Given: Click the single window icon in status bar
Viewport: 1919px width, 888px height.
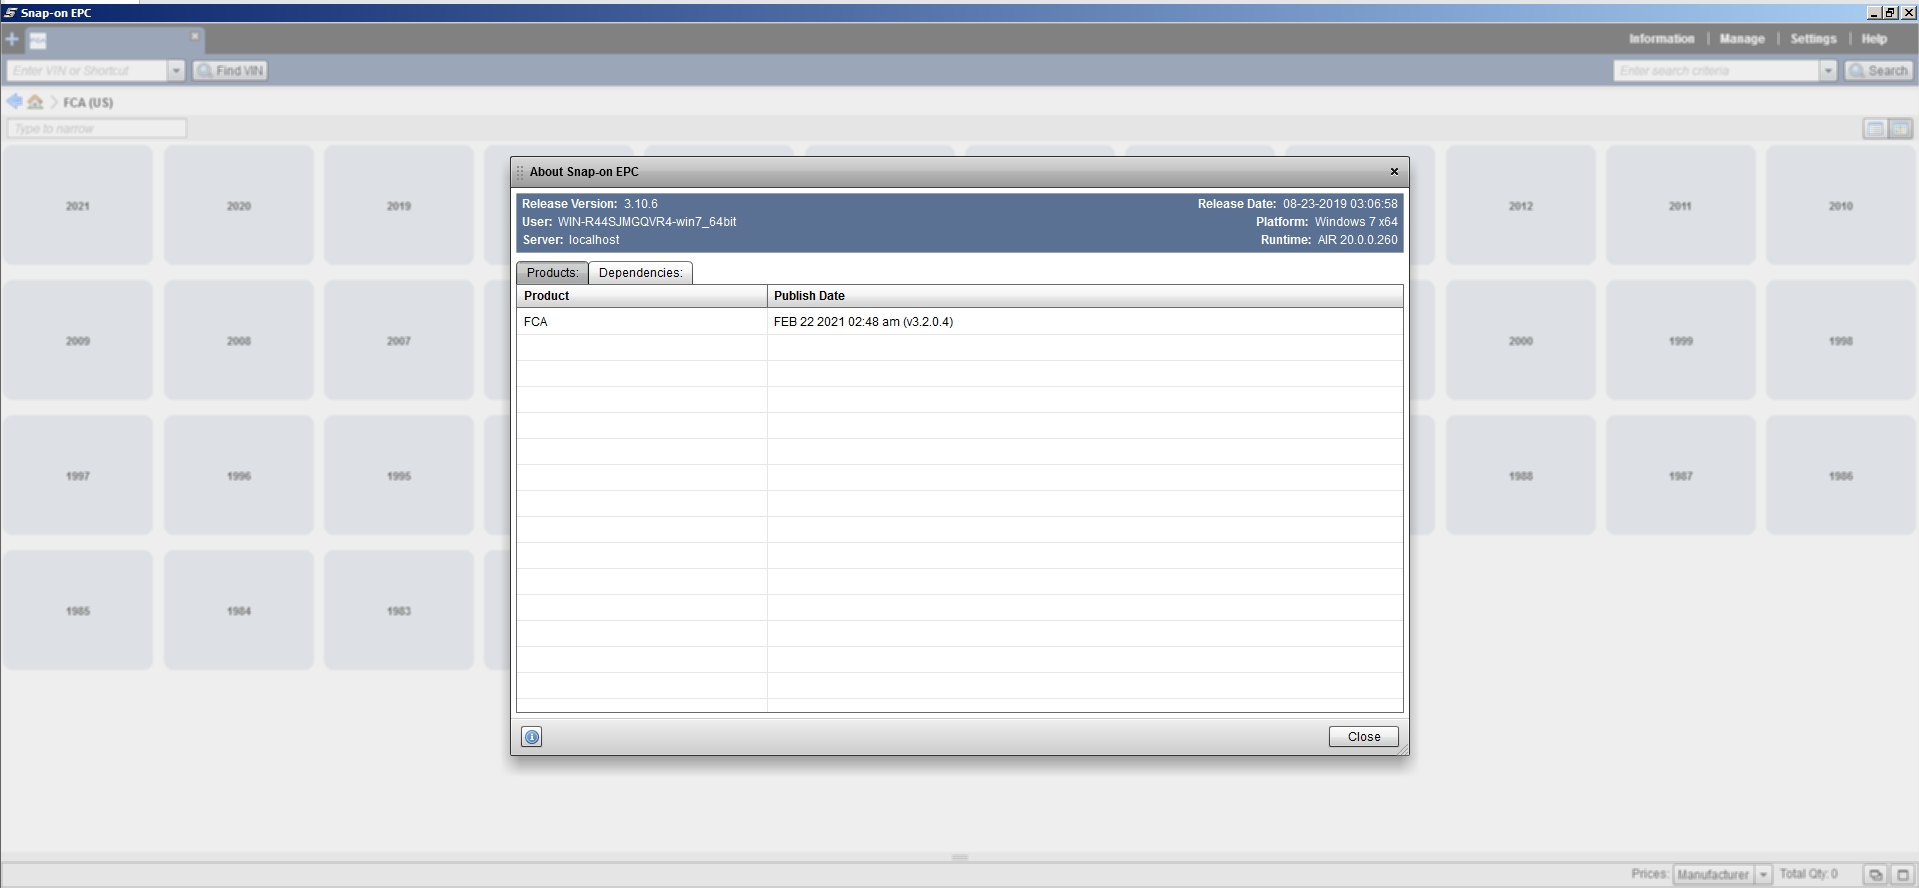Looking at the screenshot, I should pos(1902,874).
